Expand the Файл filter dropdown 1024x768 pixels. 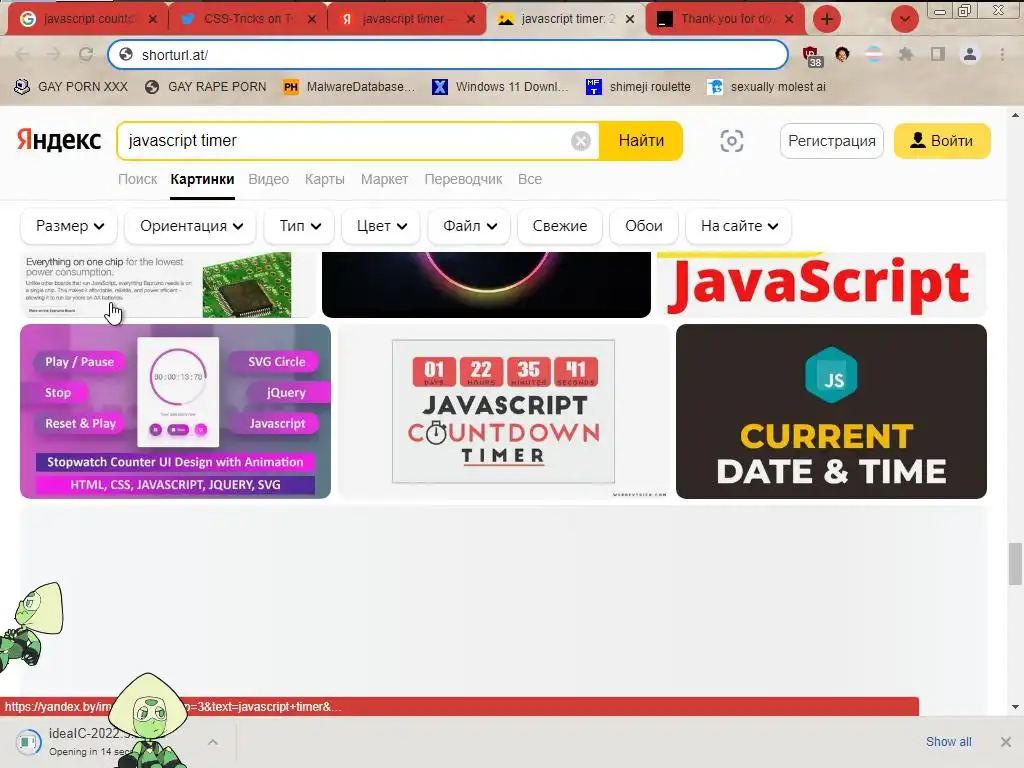[469, 226]
